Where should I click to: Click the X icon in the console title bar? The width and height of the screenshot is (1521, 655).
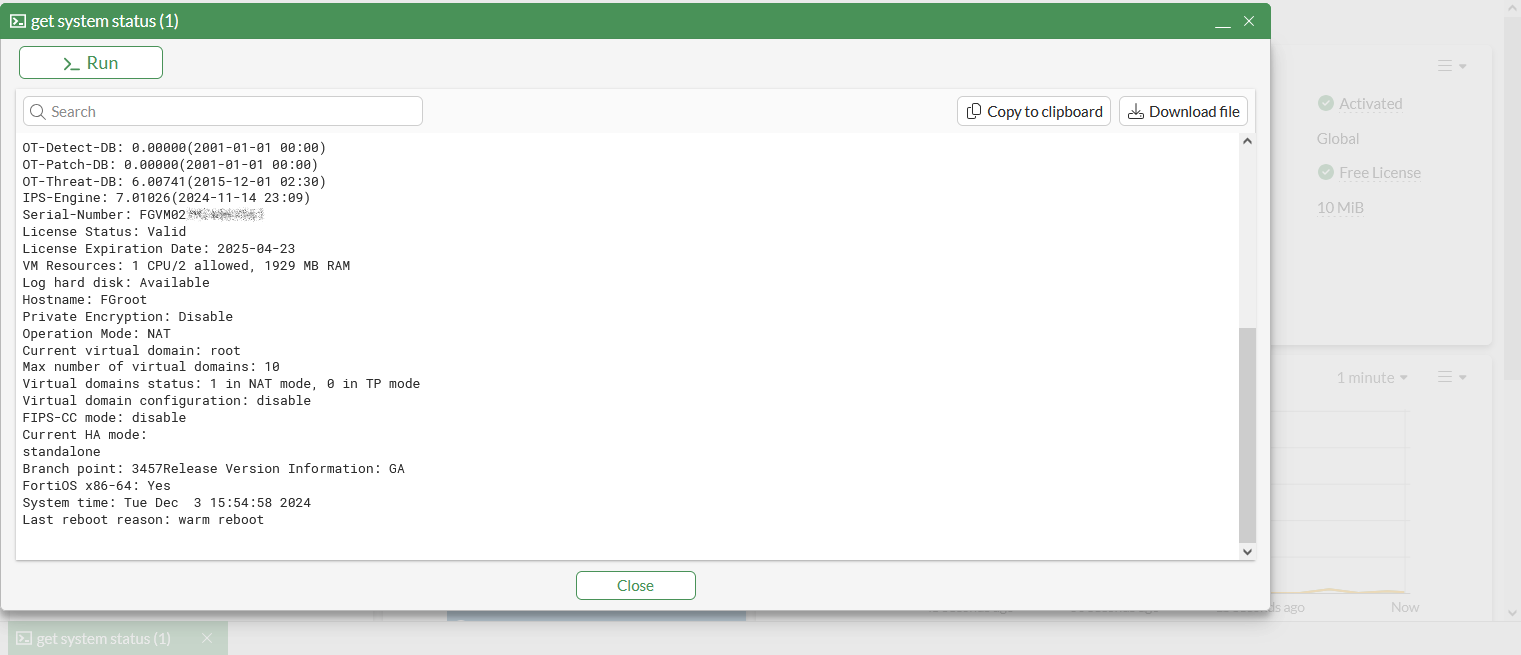(1249, 21)
